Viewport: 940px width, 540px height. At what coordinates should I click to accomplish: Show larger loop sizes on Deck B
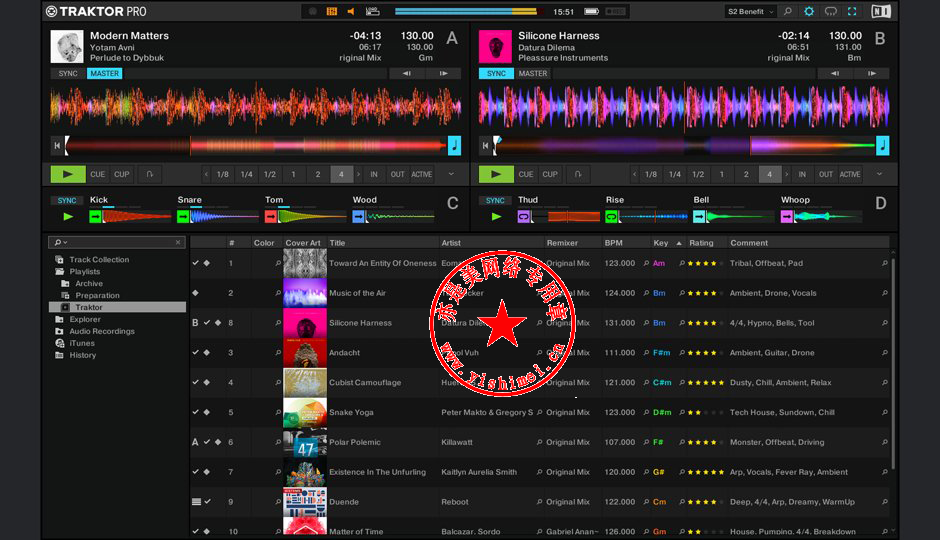click(787, 174)
